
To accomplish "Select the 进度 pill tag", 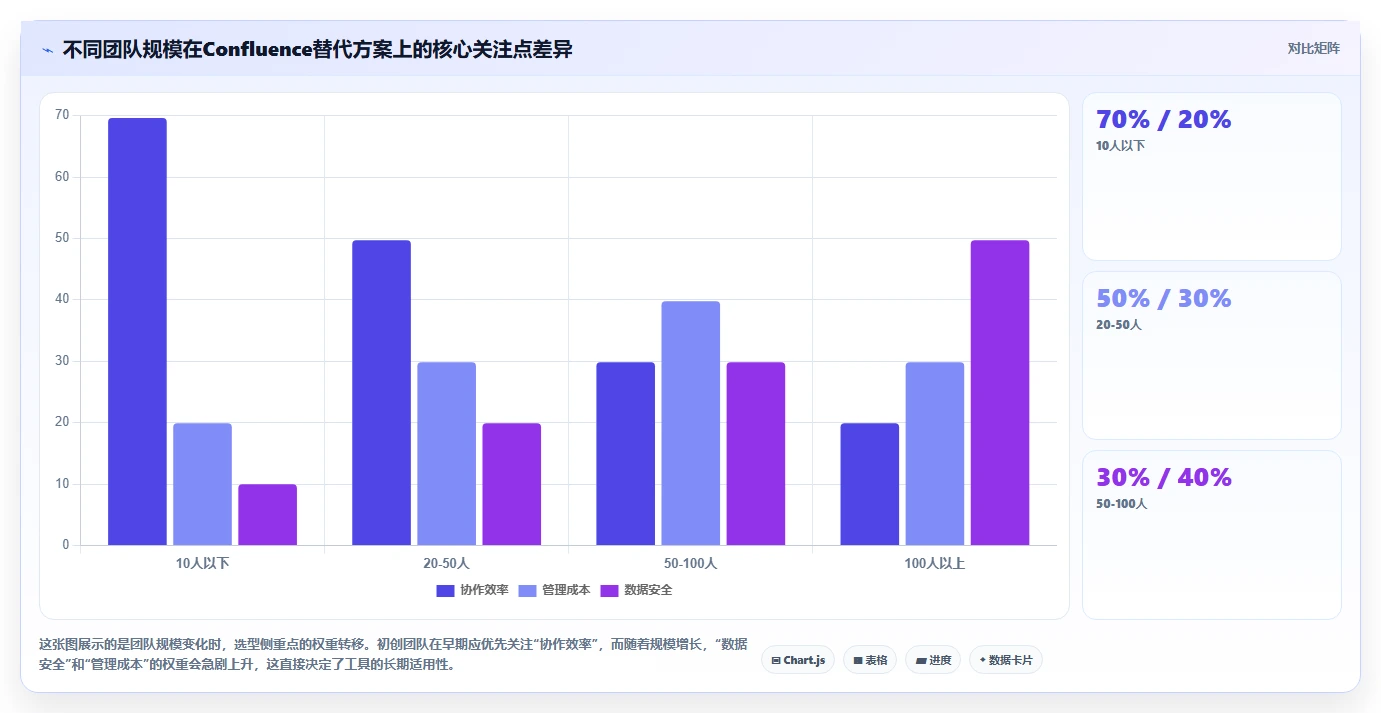I will click(x=933, y=660).
